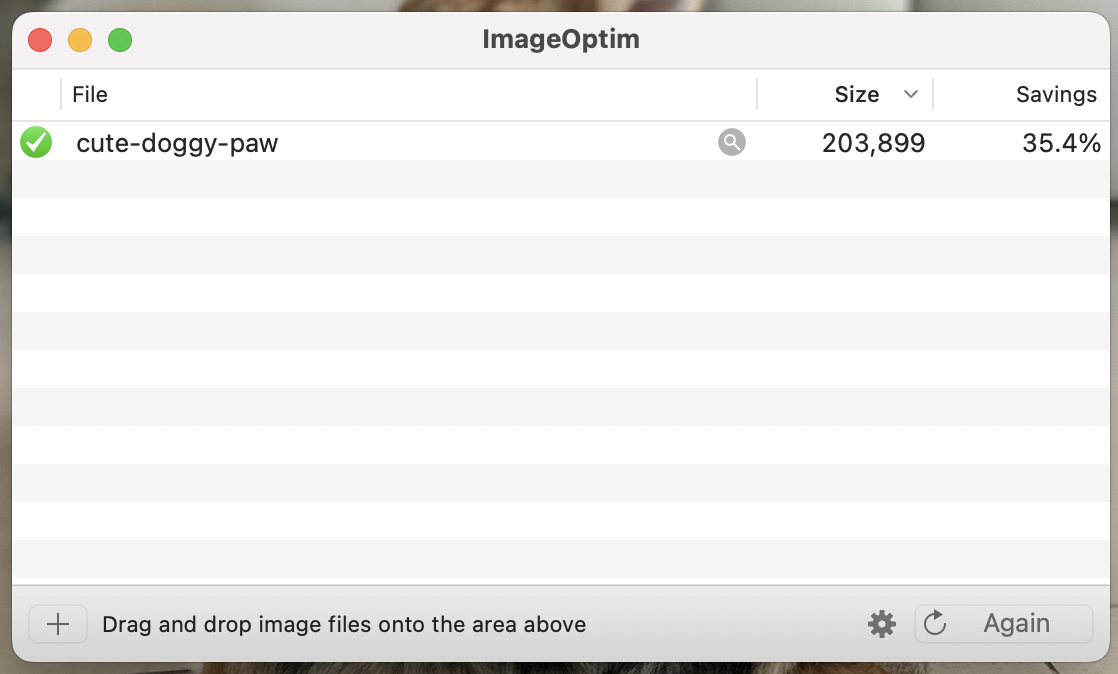
Task: Minimize the ImageOptim window
Action: [79, 39]
